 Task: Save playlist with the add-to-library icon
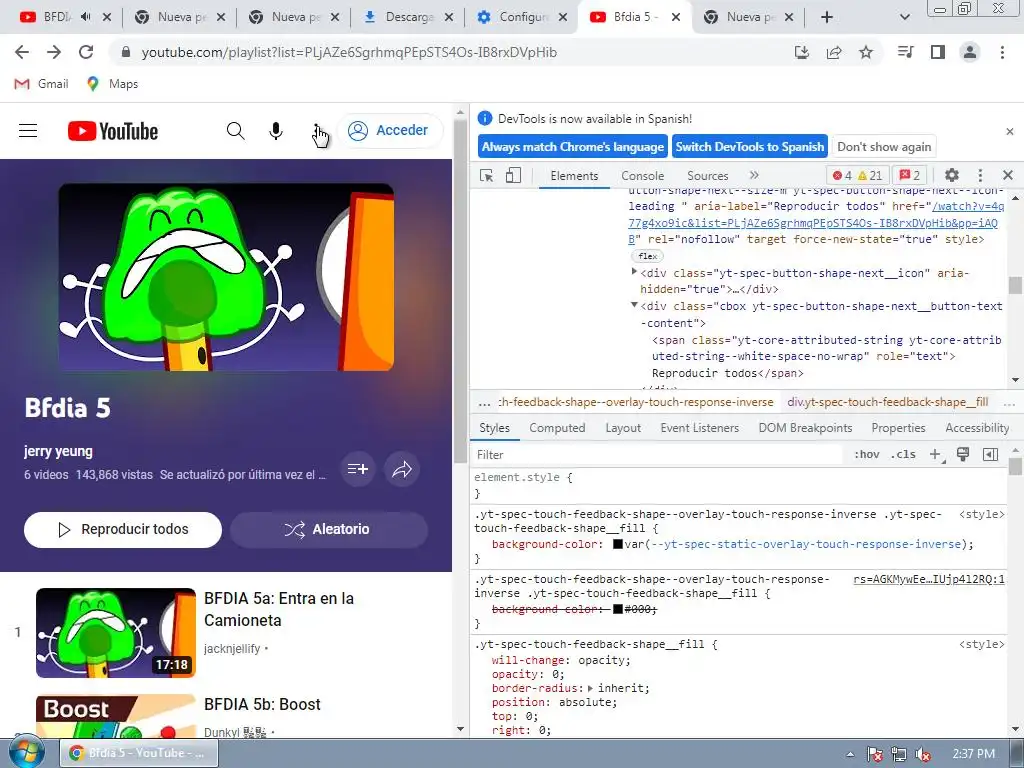pos(358,469)
